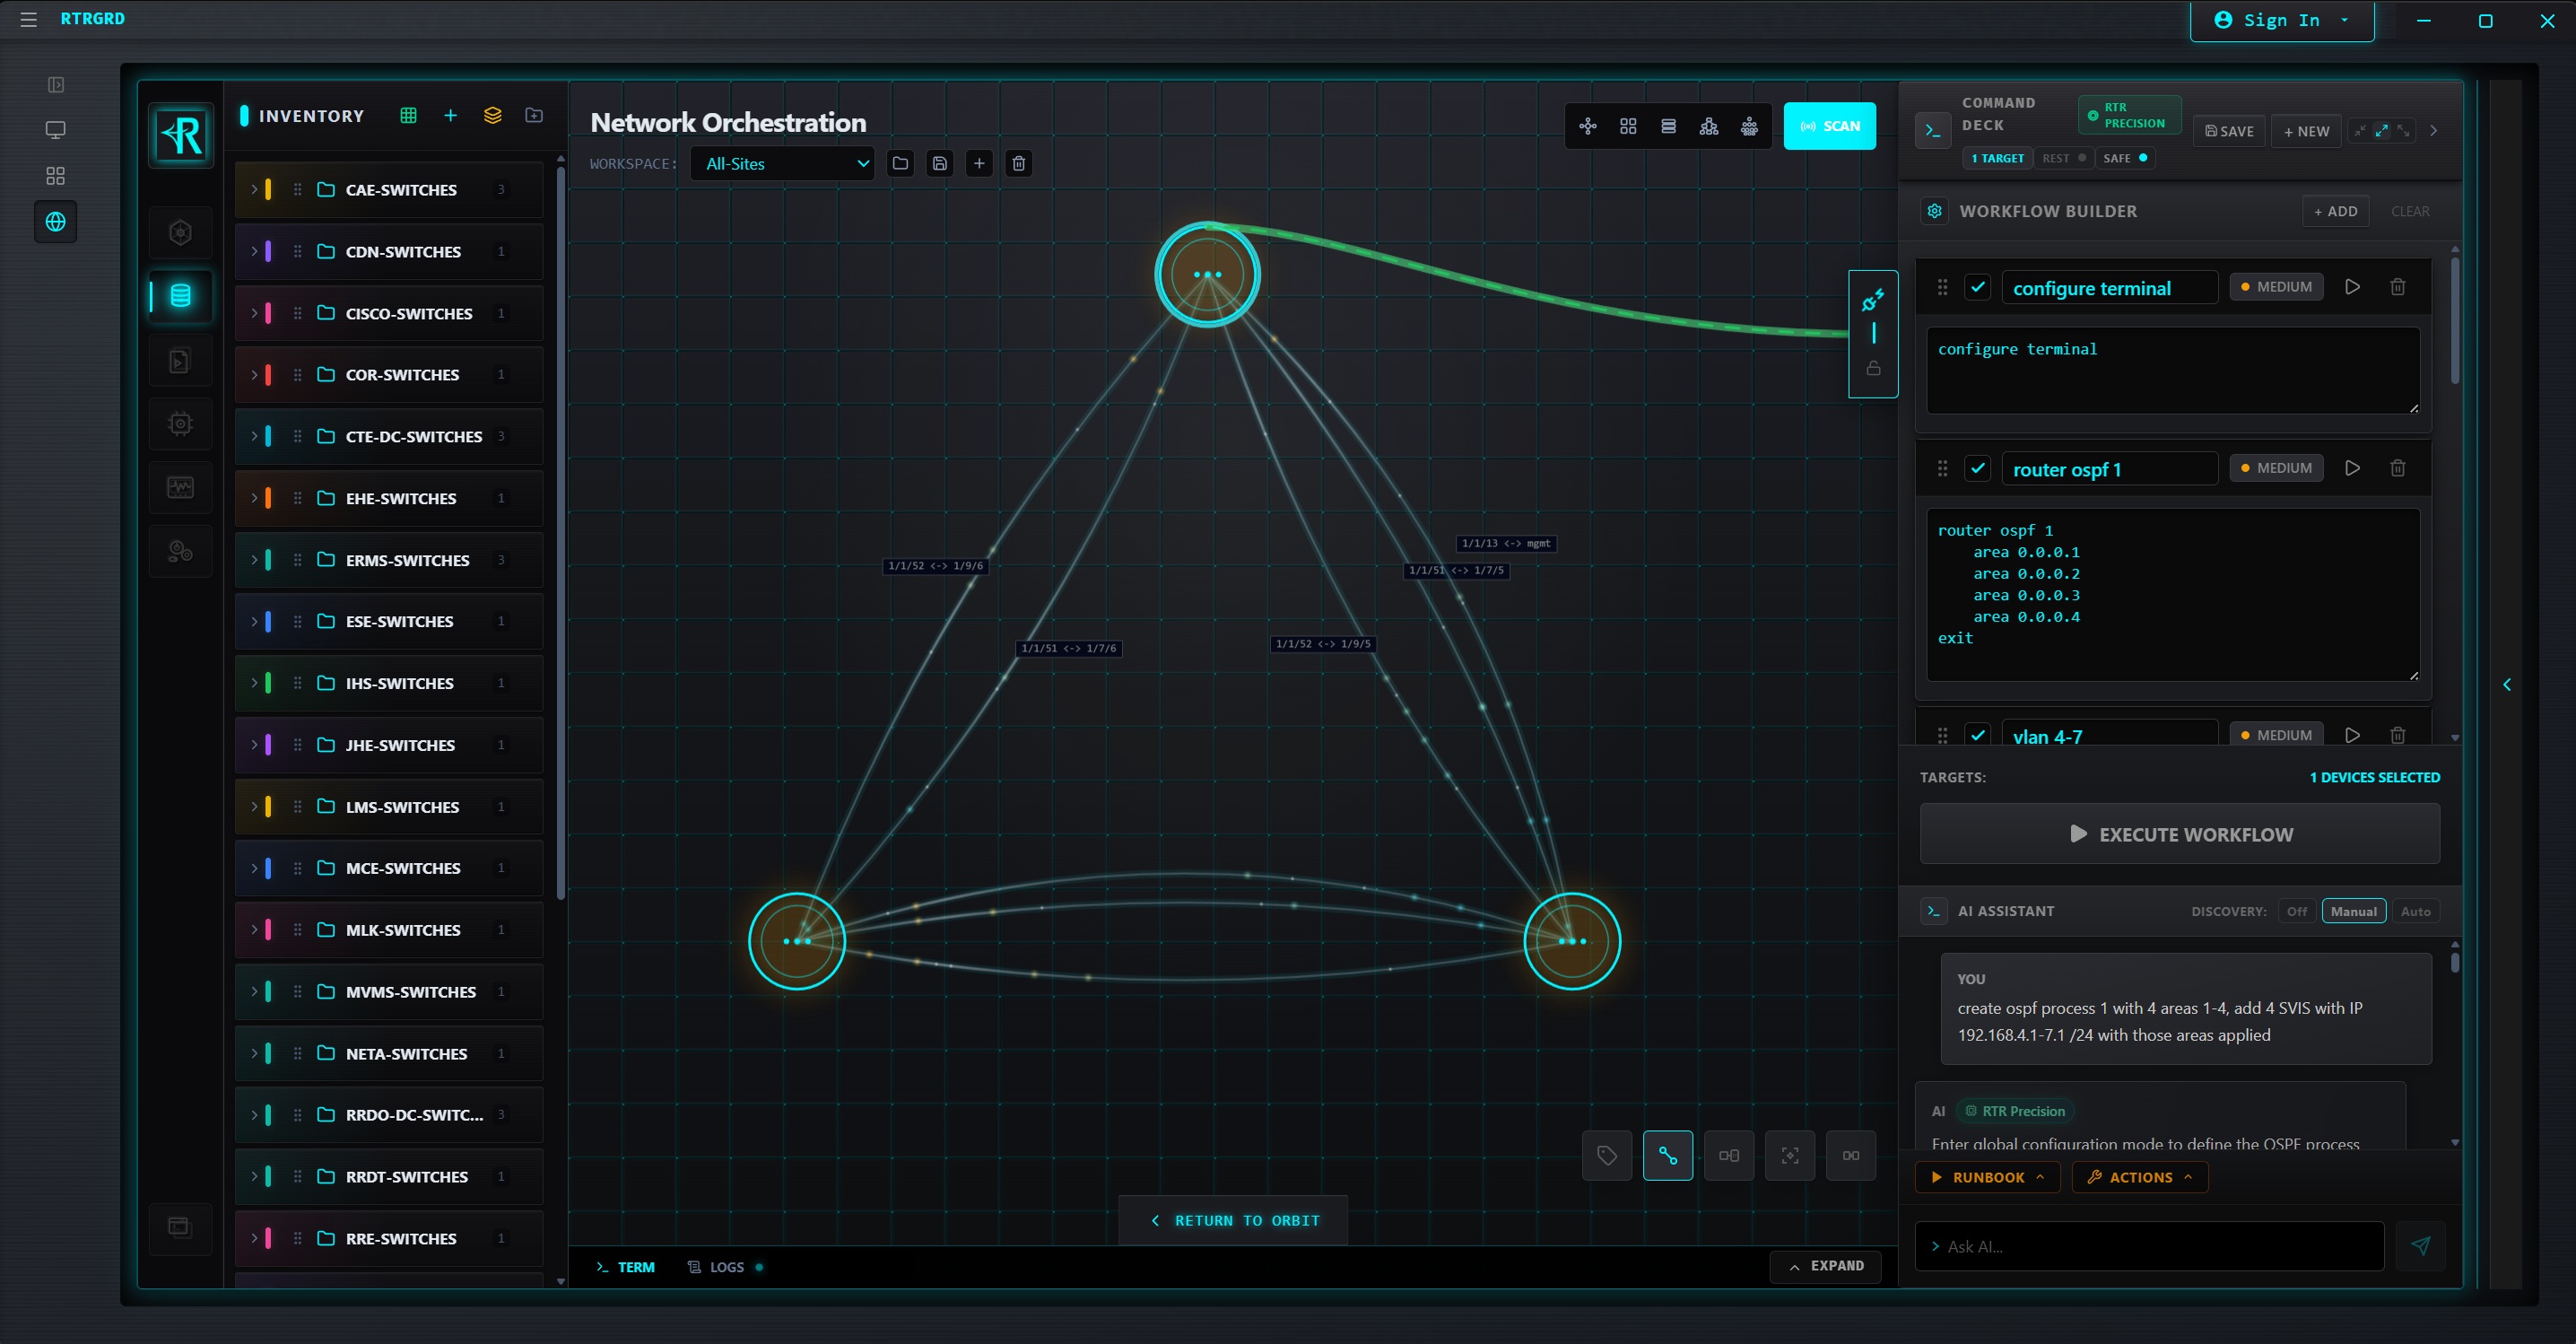Screen dimensions: 2576x1344
Task: Set Discovery mode to Auto
Action: (x=2415, y=911)
